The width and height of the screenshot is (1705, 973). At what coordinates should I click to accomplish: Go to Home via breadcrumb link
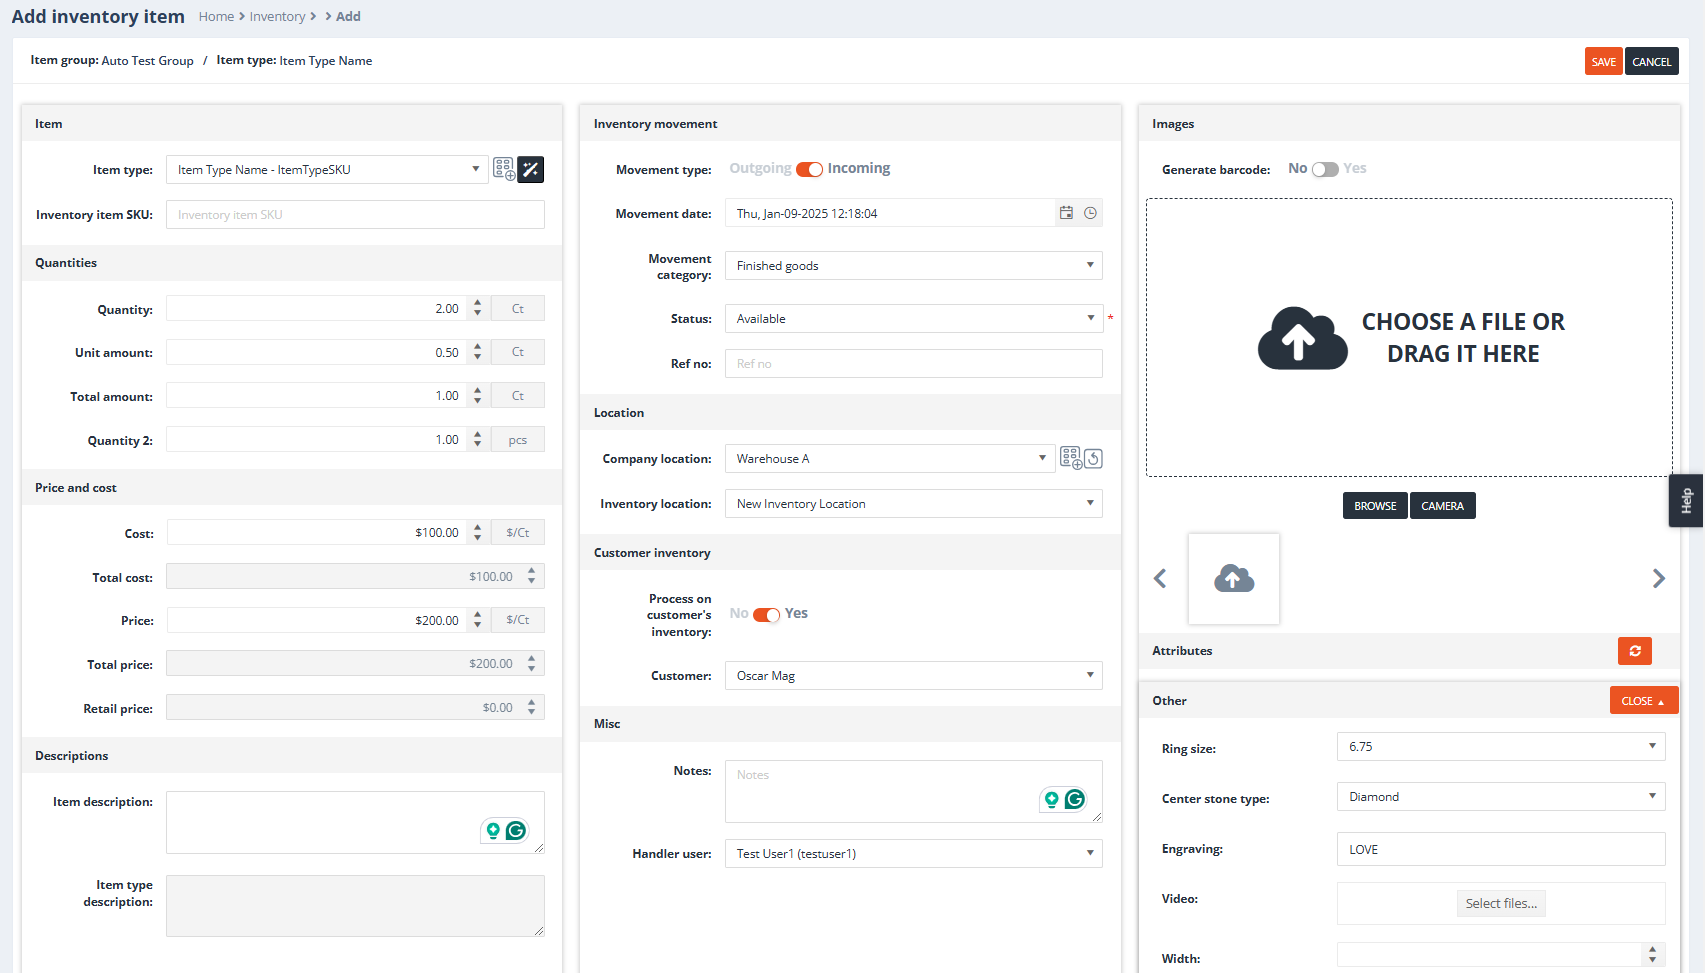(216, 17)
